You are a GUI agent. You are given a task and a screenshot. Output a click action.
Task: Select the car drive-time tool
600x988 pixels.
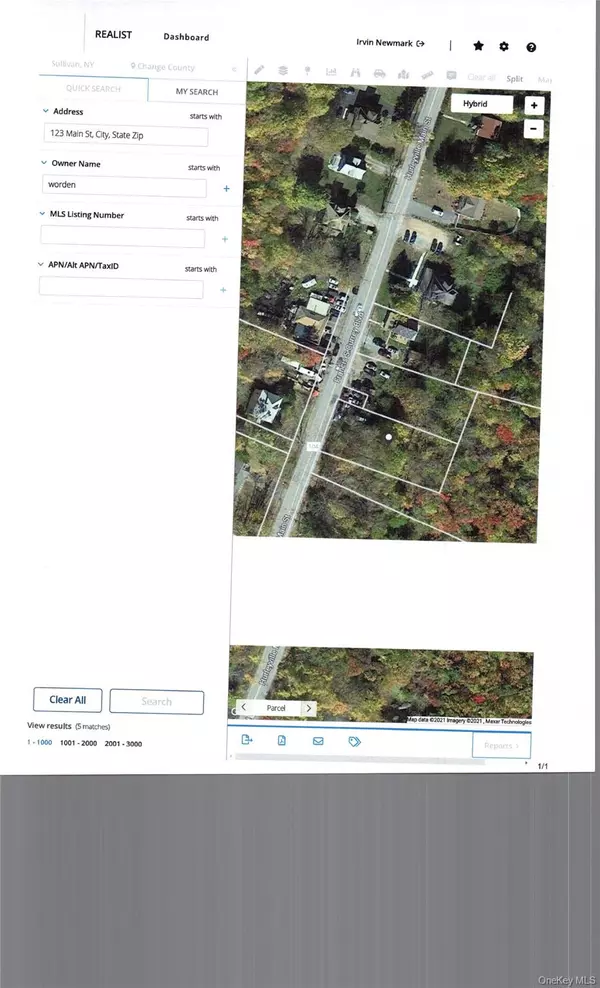379,73
